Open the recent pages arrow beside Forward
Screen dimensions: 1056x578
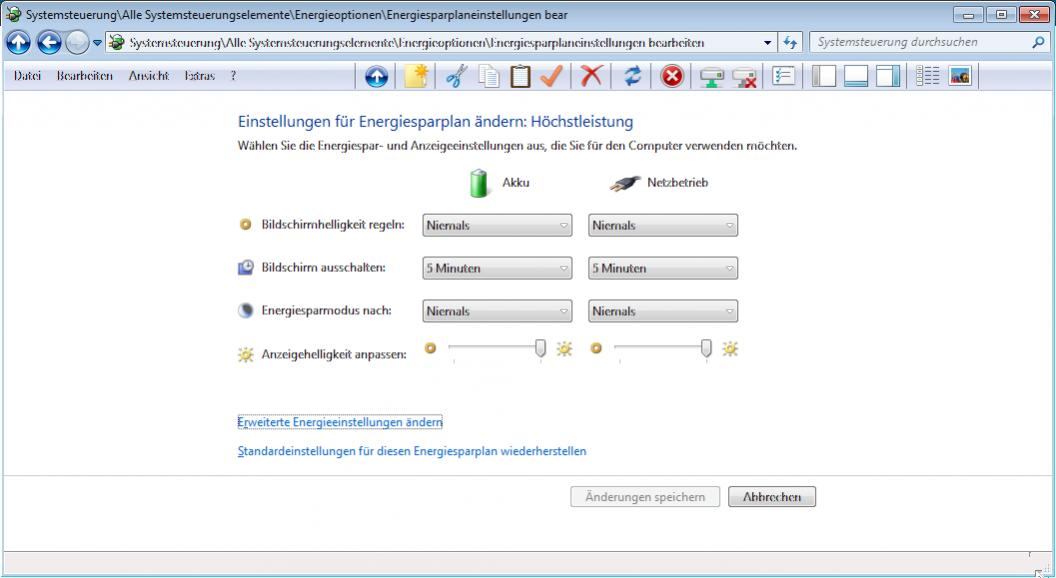point(97,43)
